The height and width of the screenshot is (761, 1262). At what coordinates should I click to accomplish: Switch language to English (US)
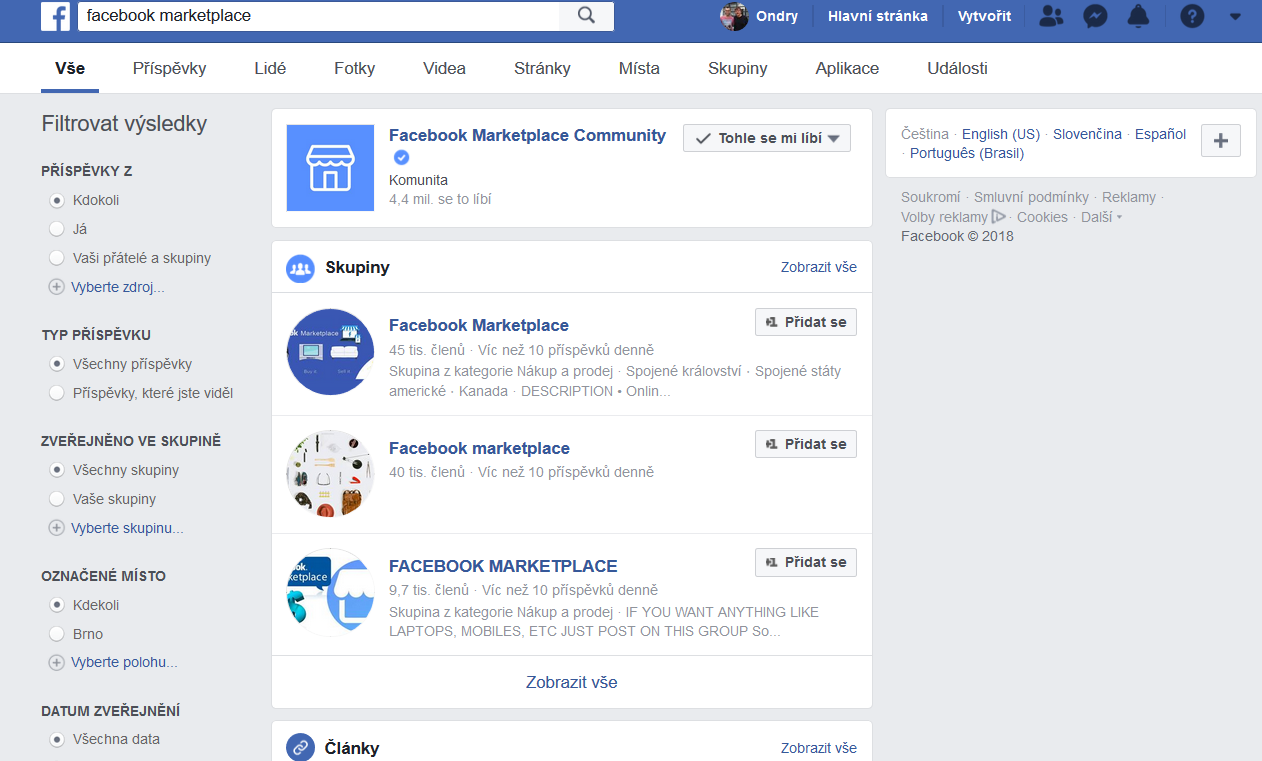tap(1001, 134)
